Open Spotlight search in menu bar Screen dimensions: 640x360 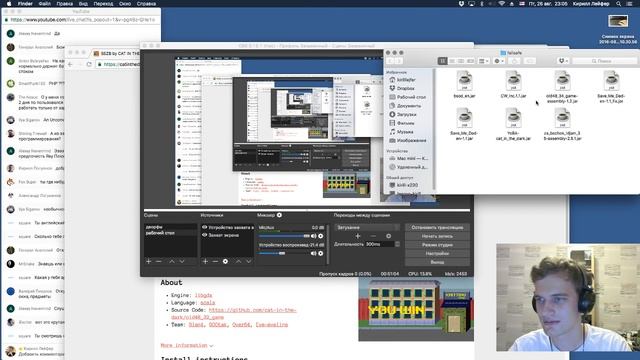619,4
